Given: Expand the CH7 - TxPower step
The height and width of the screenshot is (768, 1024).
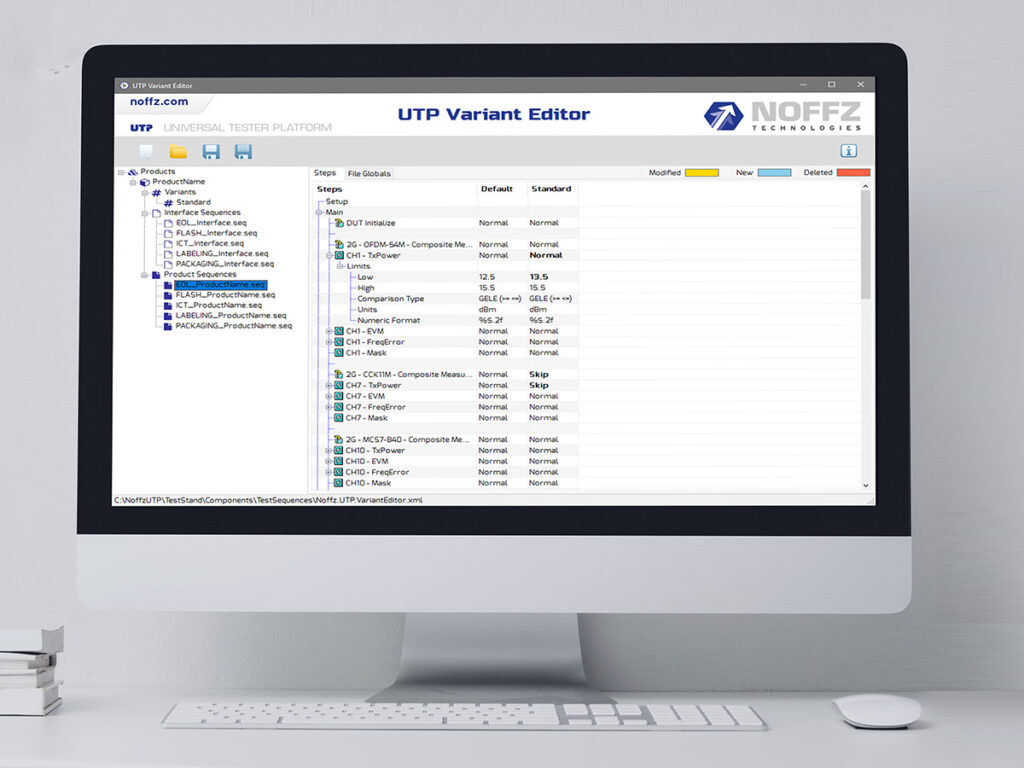Looking at the screenshot, I should 329,385.
